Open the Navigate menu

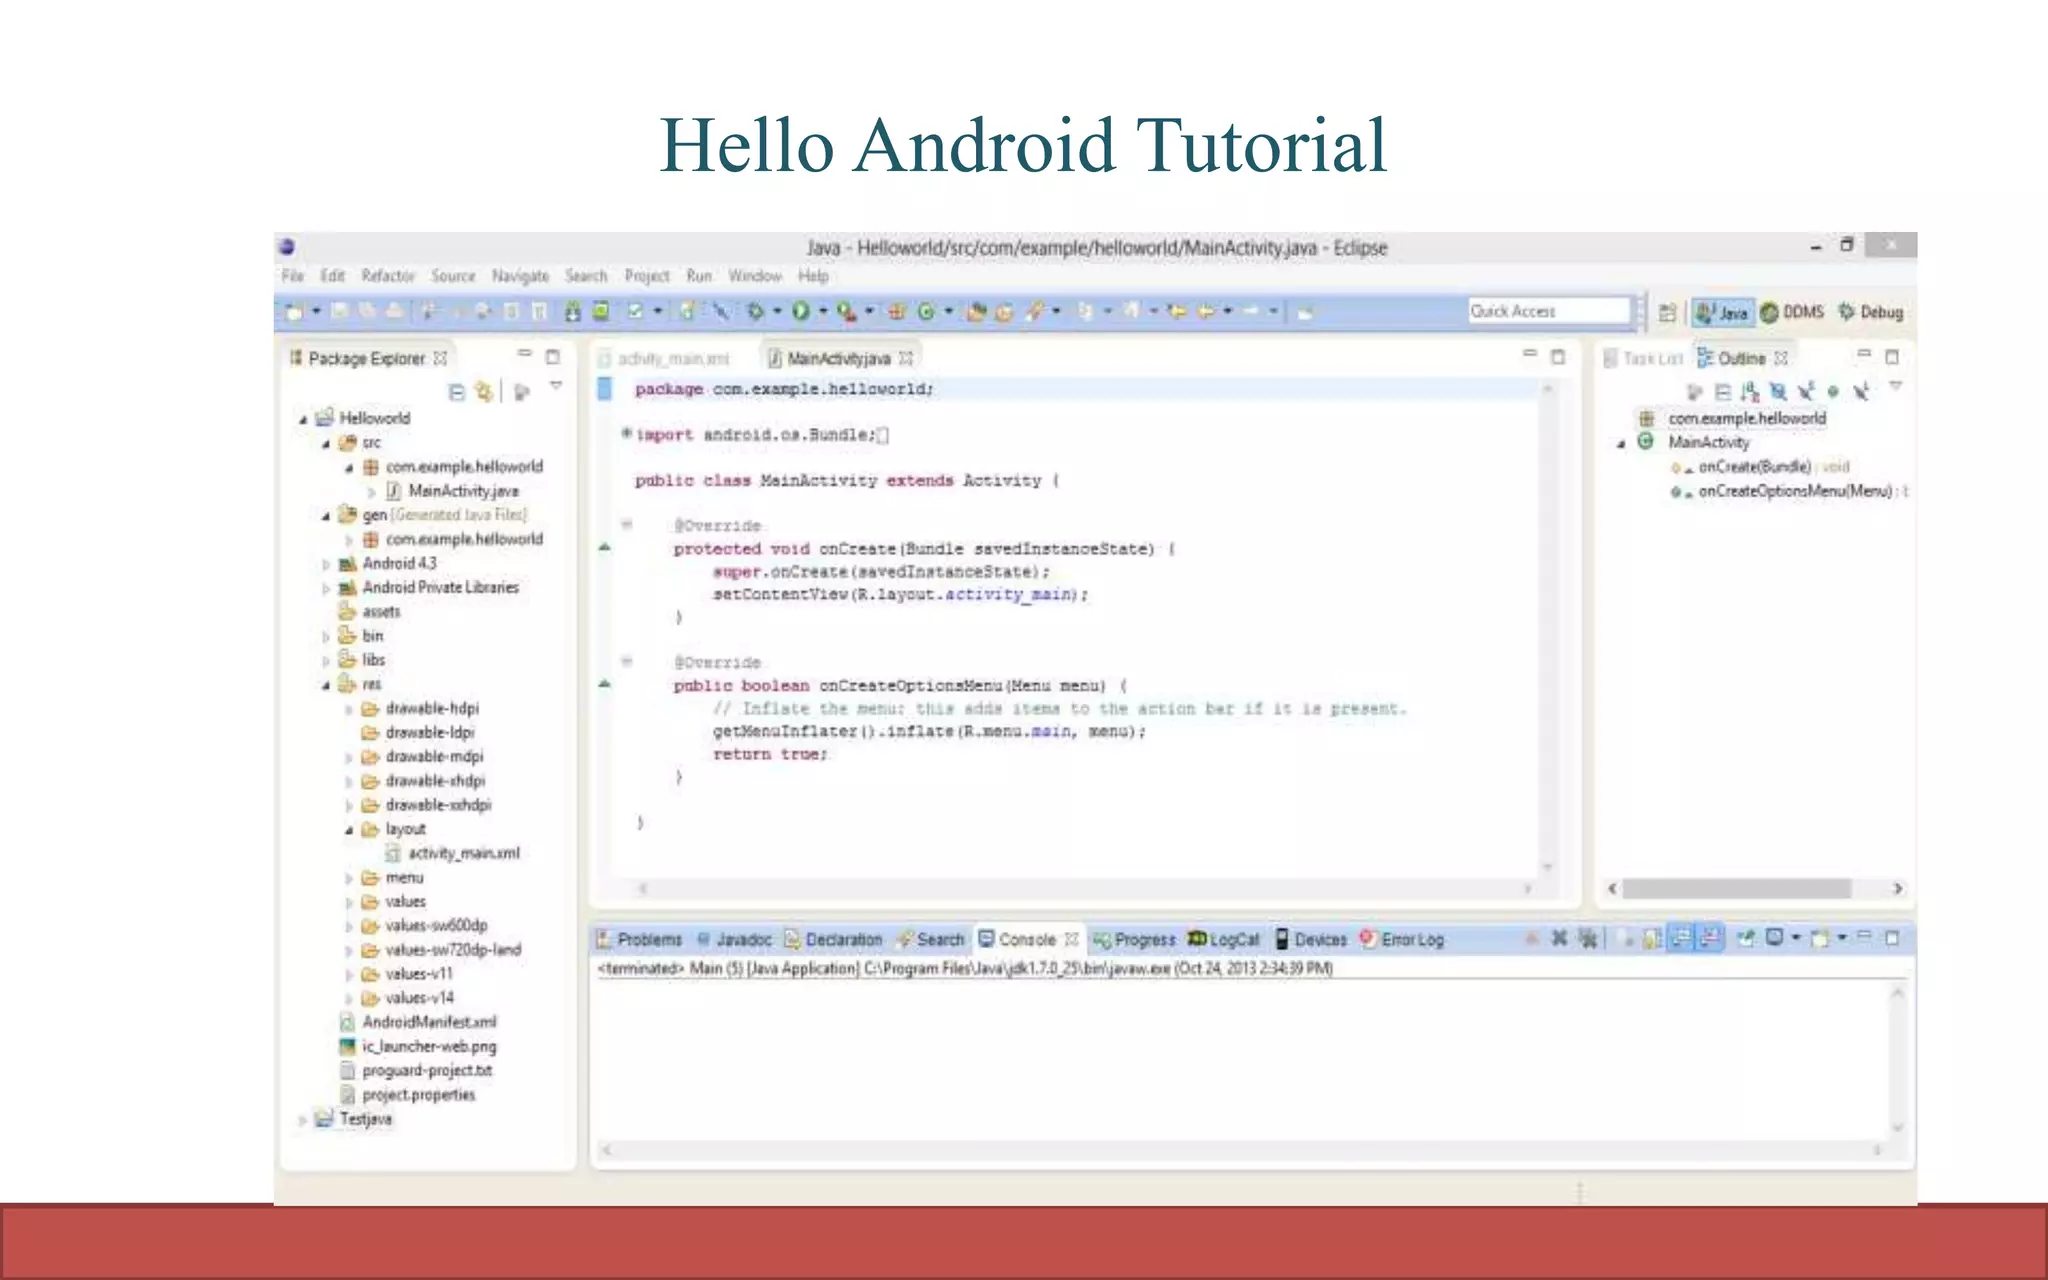click(520, 276)
